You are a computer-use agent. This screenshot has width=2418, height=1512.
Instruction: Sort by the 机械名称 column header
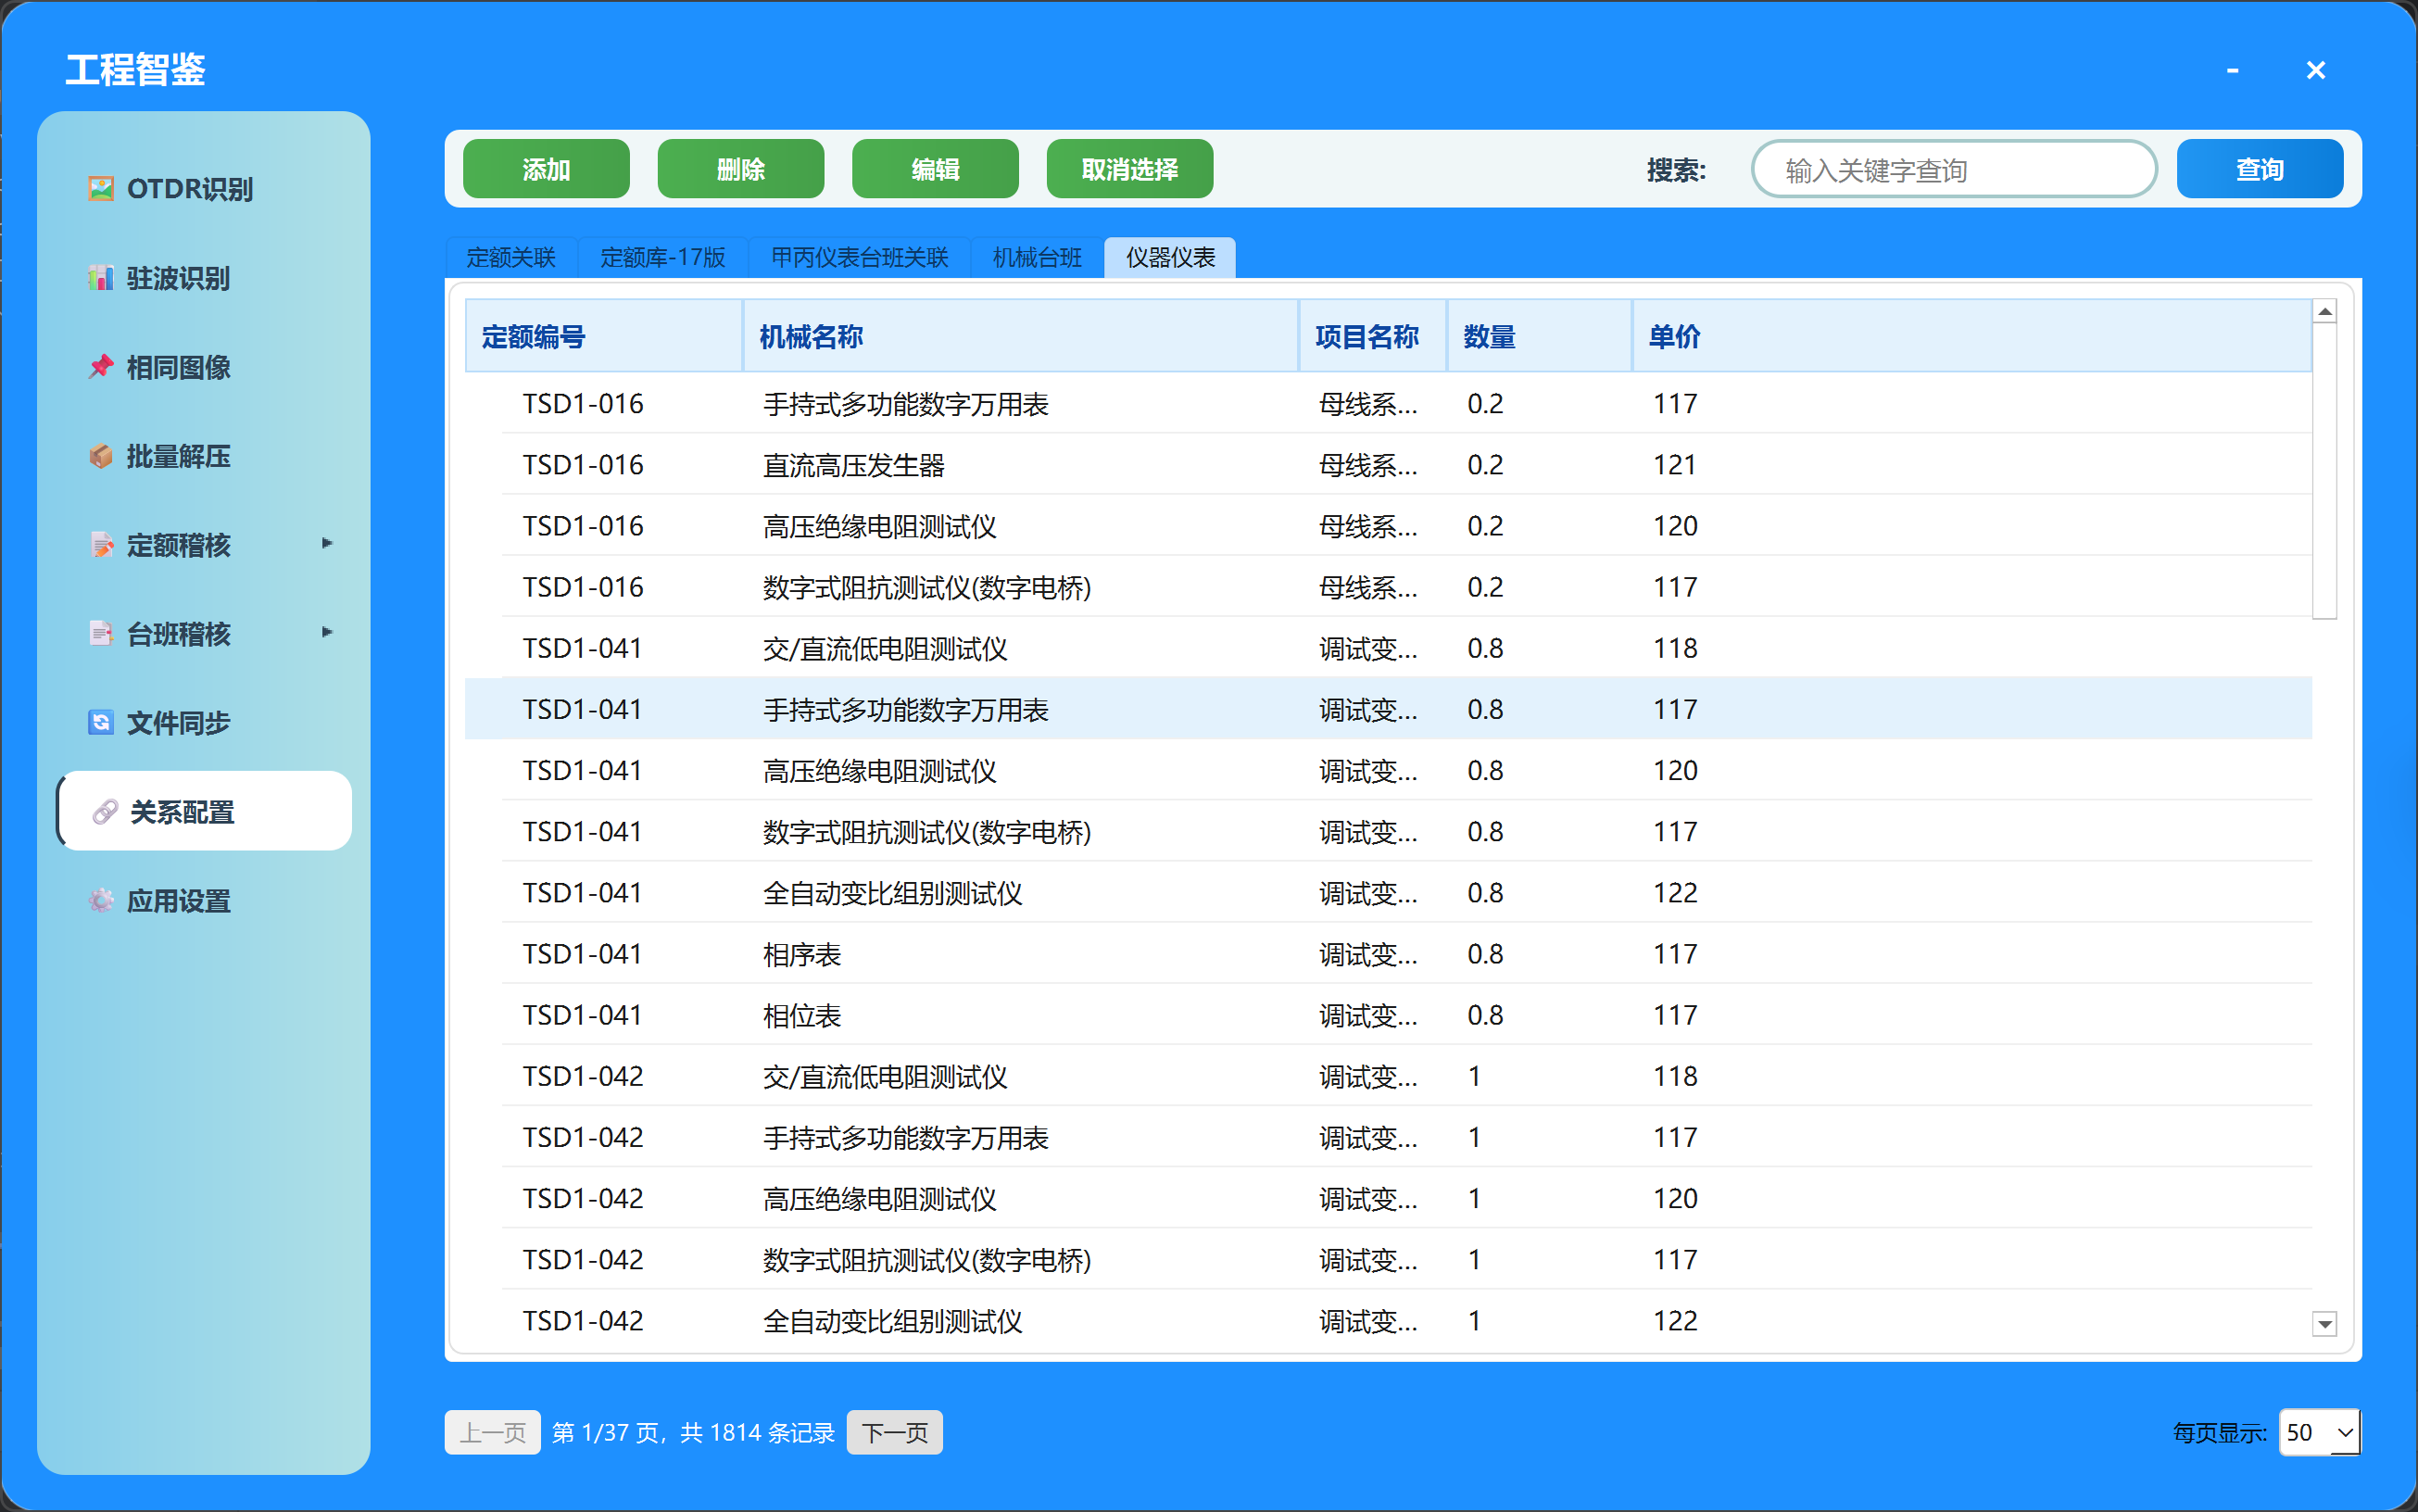pos(1021,336)
